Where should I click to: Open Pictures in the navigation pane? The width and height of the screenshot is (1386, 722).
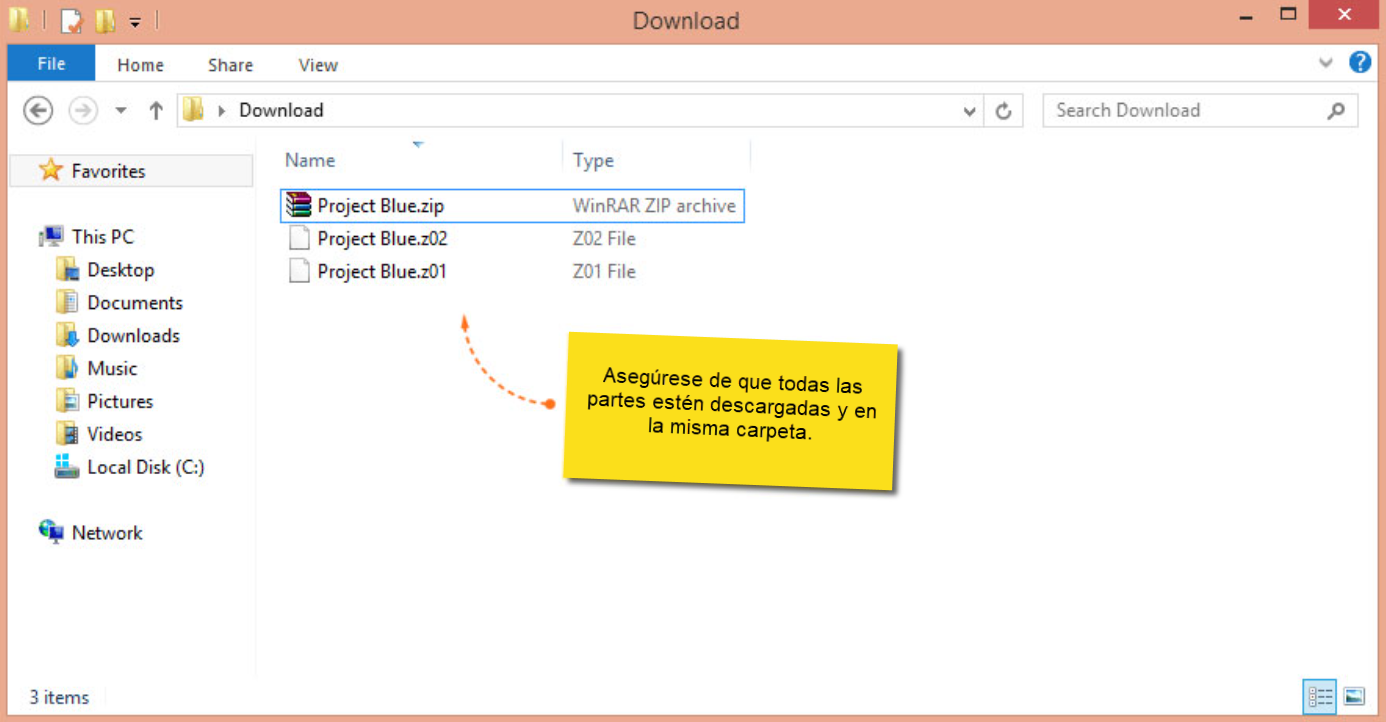coord(120,401)
